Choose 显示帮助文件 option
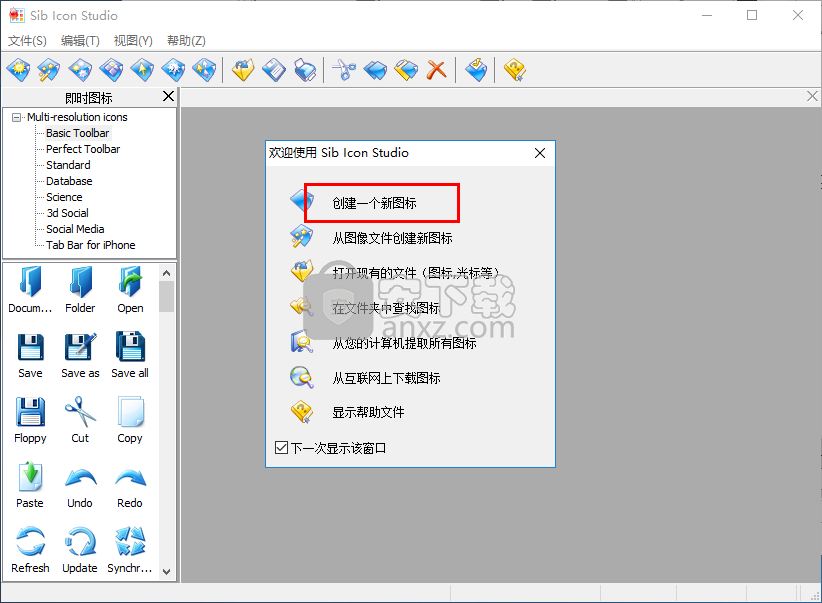 368,412
